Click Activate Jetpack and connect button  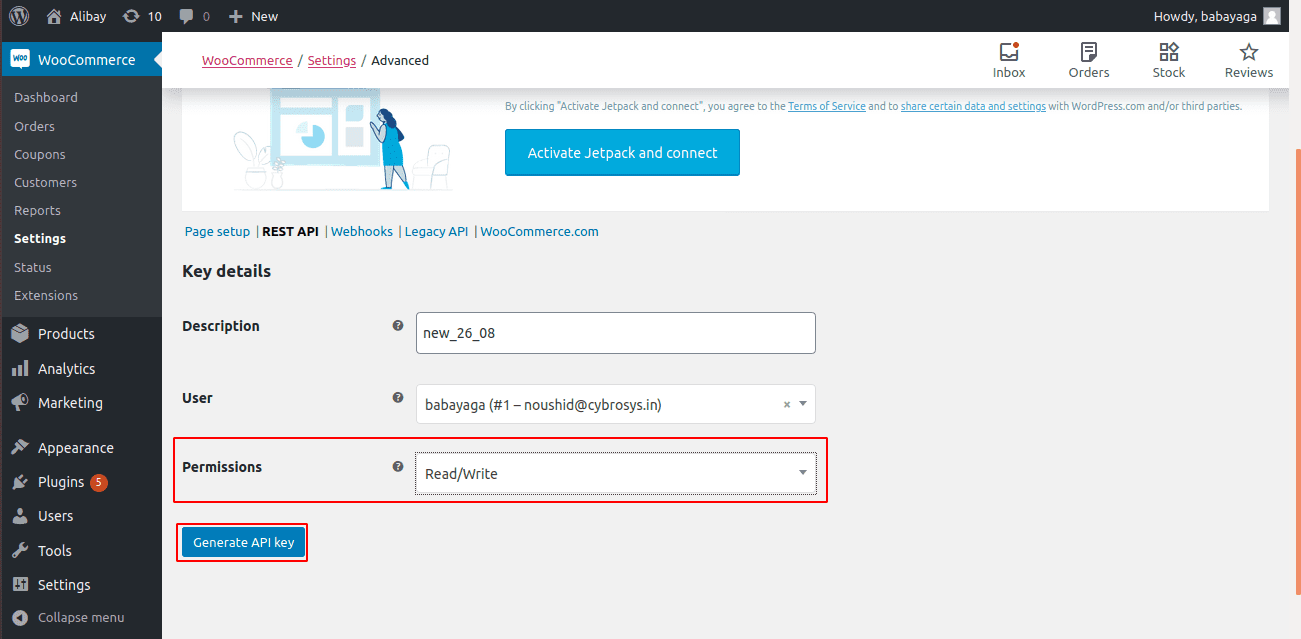[622, 153]
